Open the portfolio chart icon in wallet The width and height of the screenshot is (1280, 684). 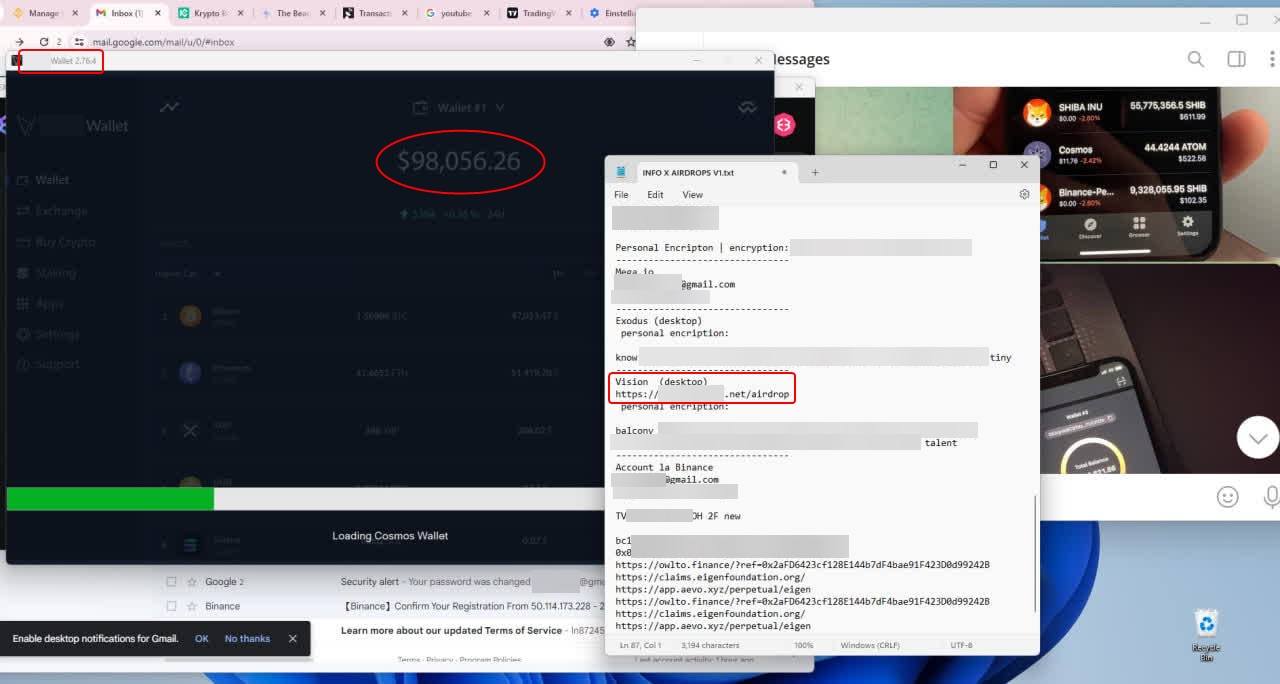point(170,107)
